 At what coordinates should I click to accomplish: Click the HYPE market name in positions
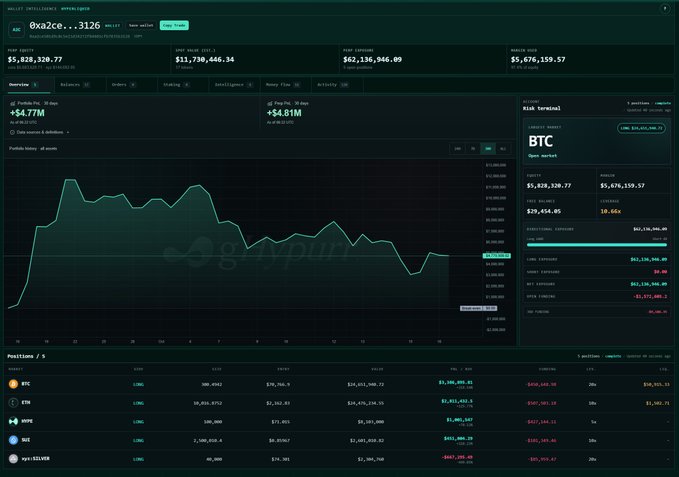[x=27, y=421]
